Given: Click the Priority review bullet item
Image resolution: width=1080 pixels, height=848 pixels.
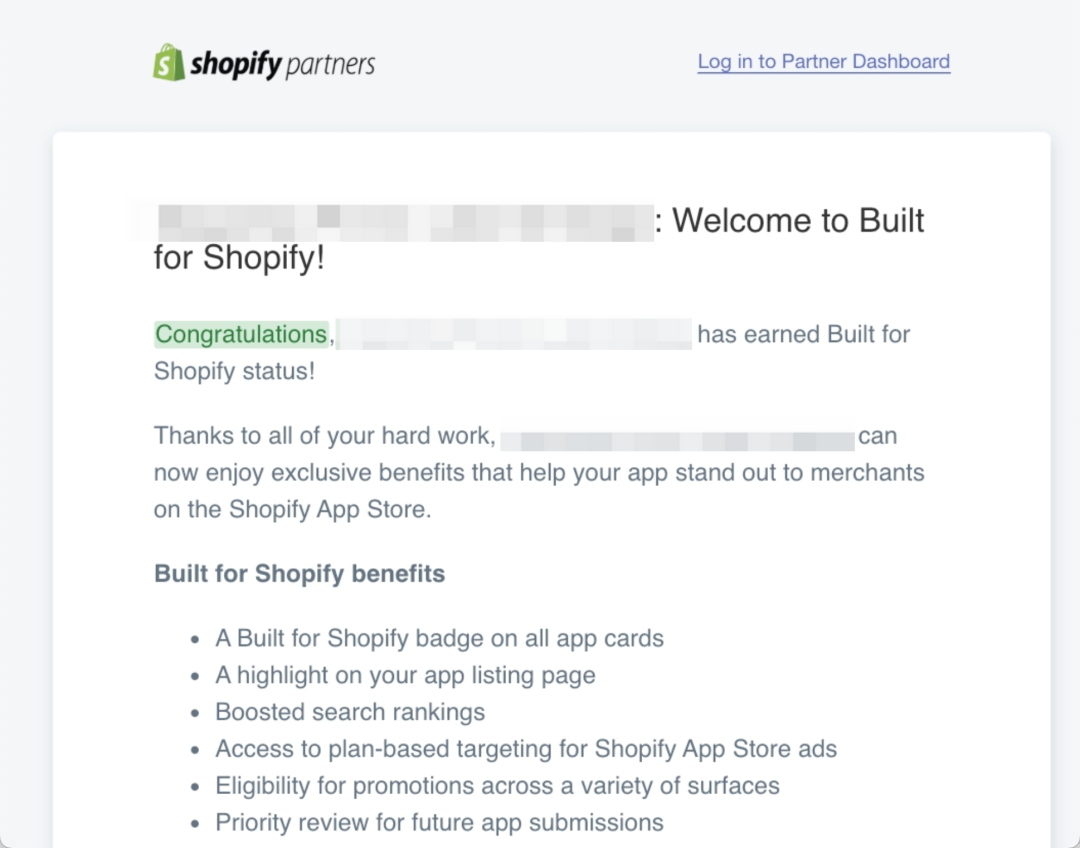Looking at the screenshot, I should tap(439, 823).
